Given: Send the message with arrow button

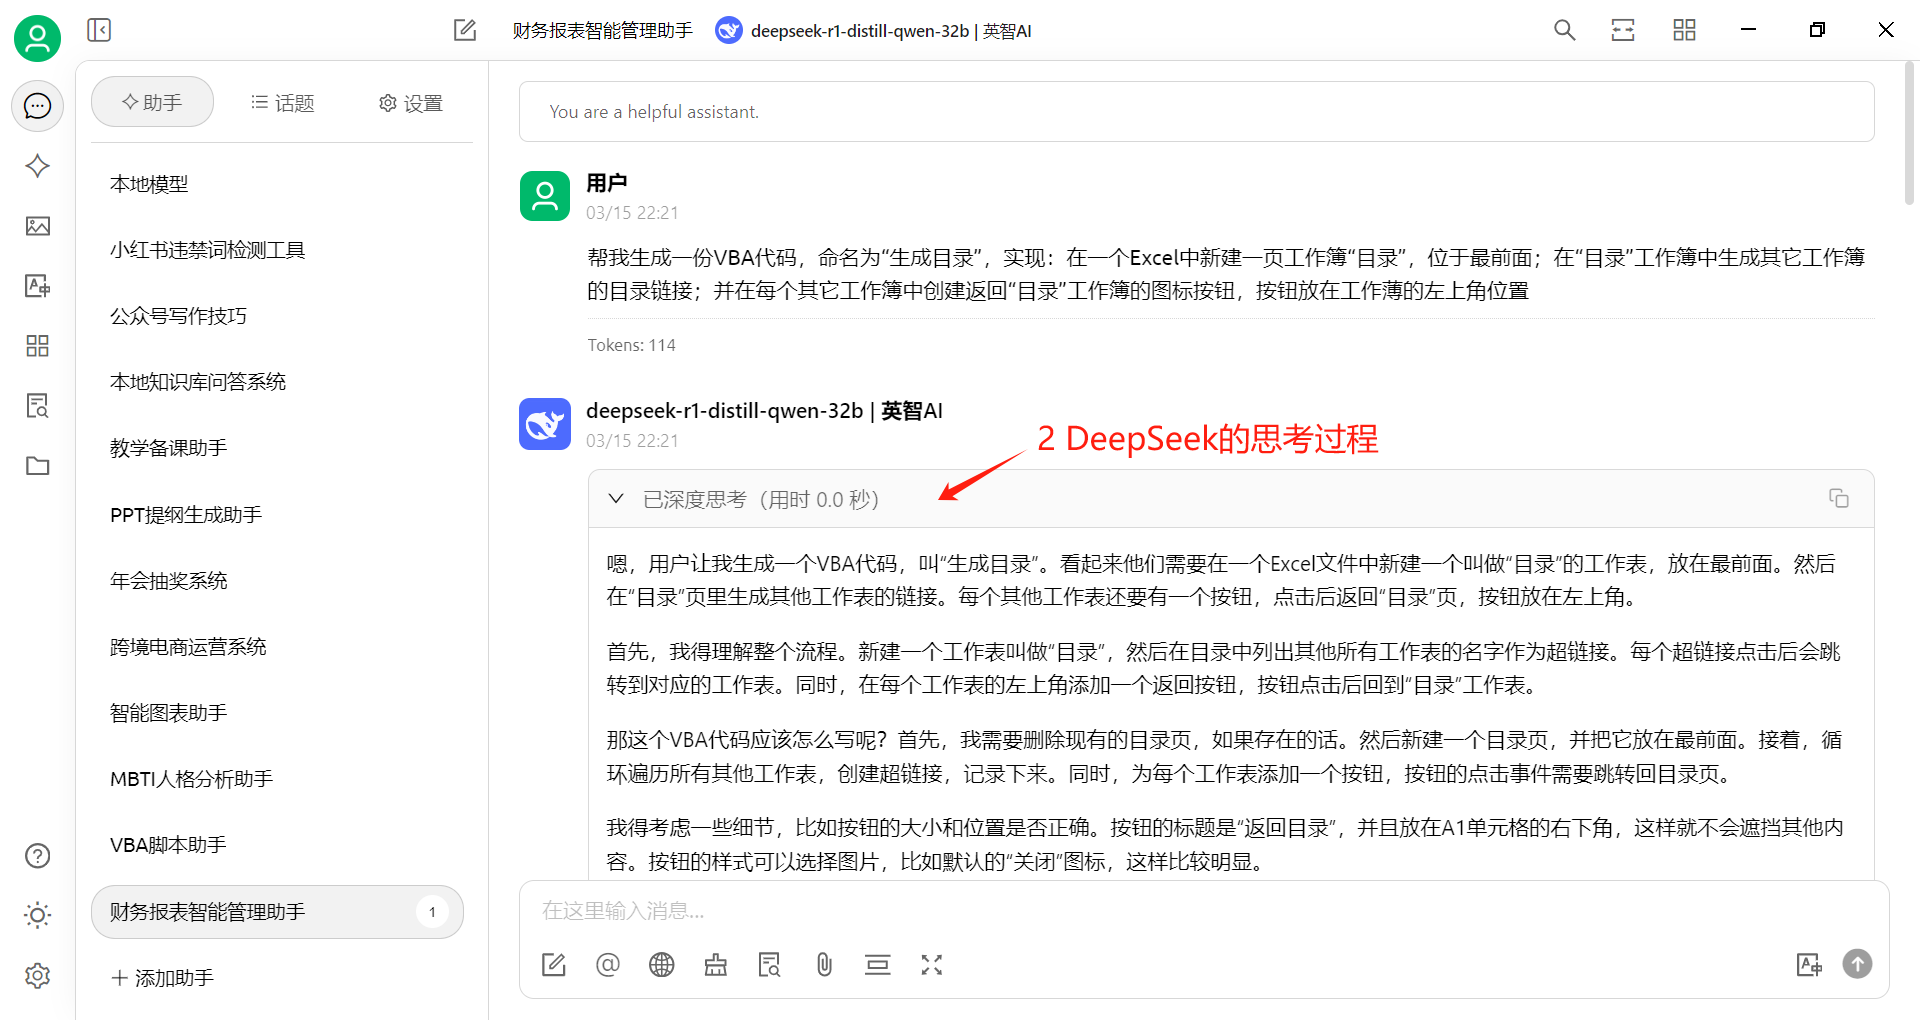Looking at the screenshot, I should point(1858,964).
